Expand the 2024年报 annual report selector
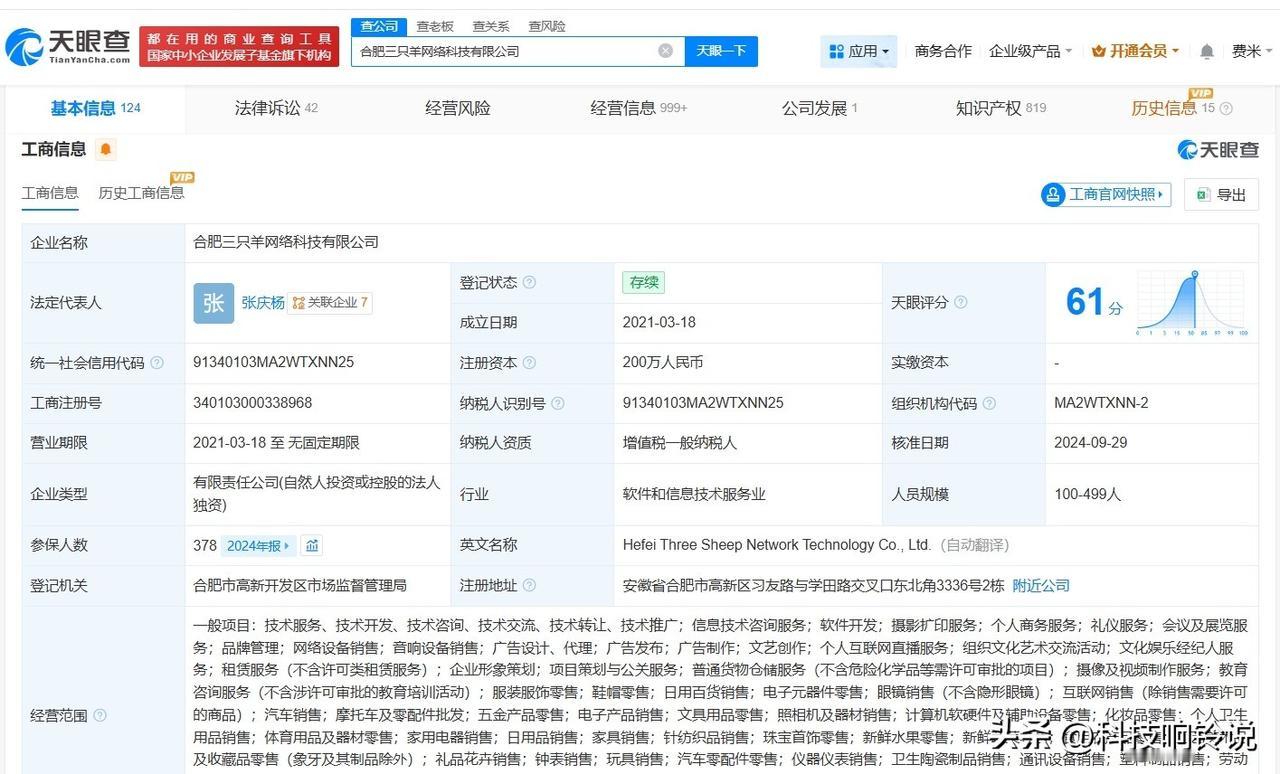The height and width of the screenshot is (774, 1280). coord(257,546)
